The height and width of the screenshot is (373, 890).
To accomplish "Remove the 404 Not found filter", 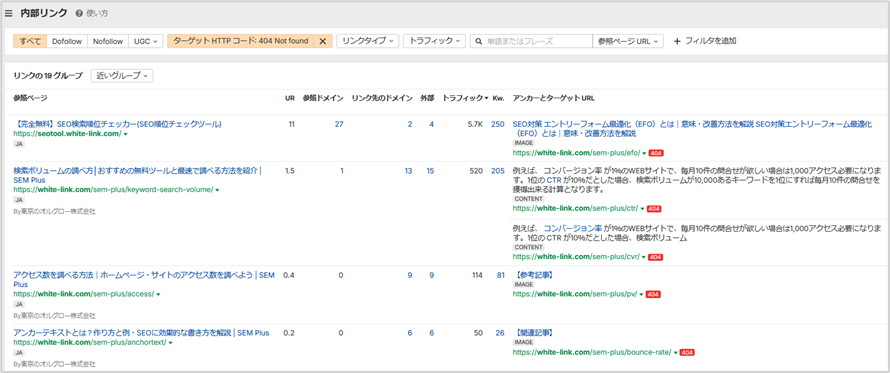I will pos(322,41).
